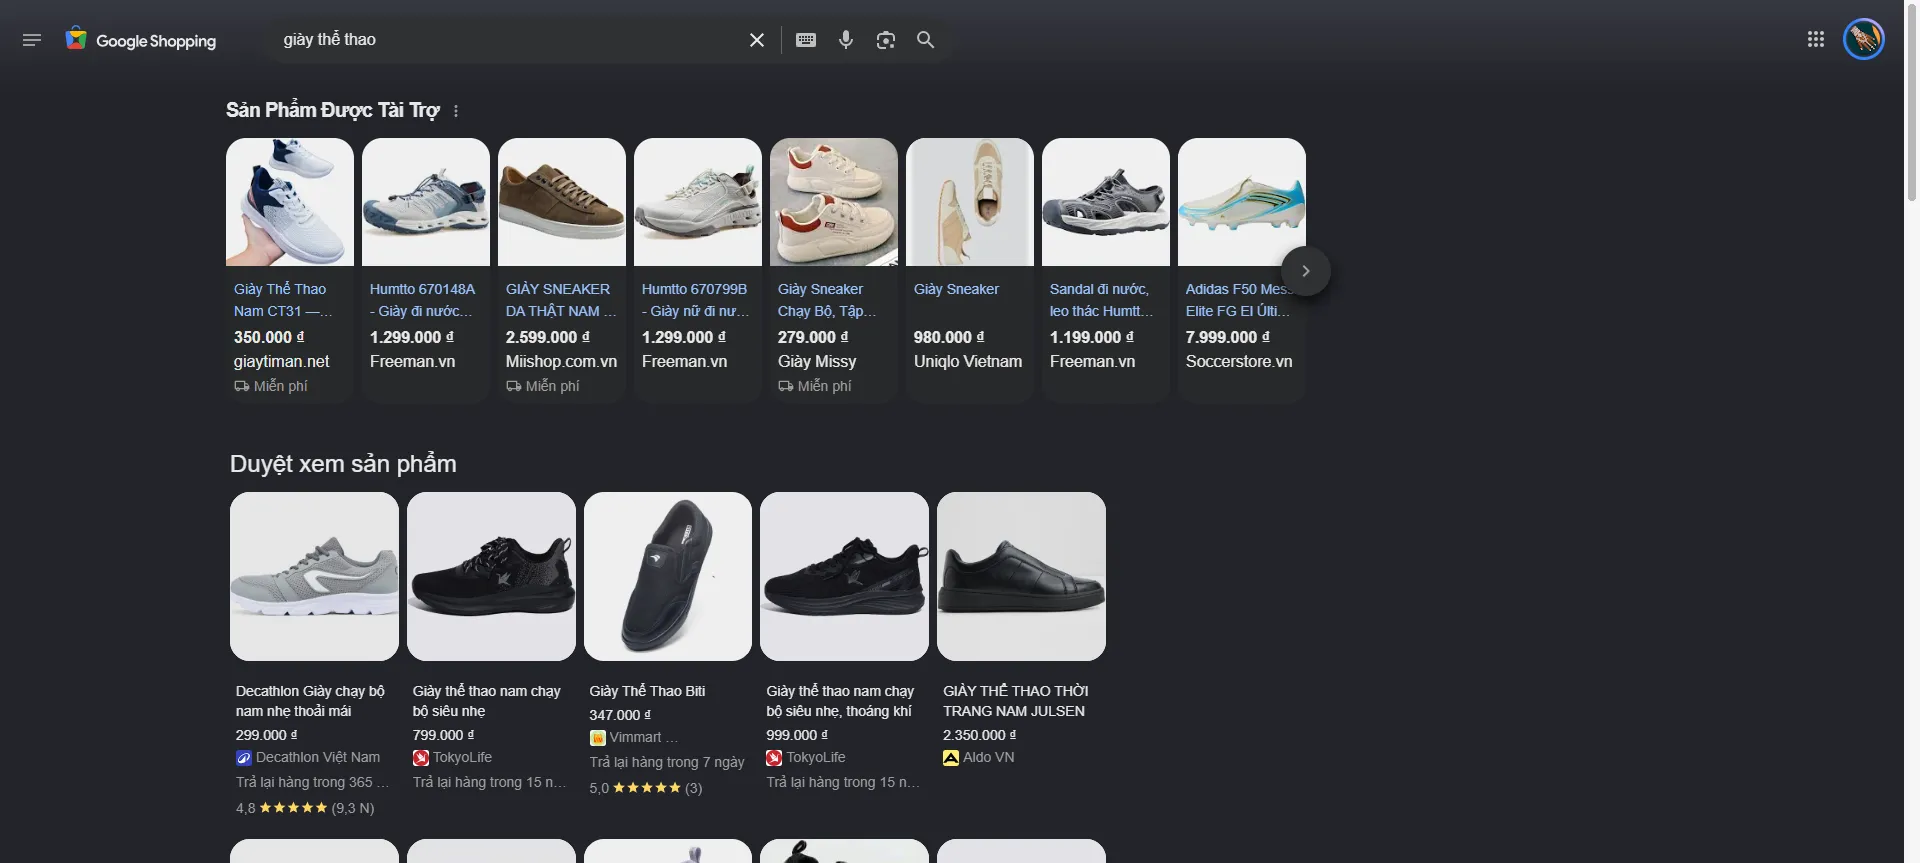Open the 799.000 TokyoLife shoe image

(x=491, y=576)
